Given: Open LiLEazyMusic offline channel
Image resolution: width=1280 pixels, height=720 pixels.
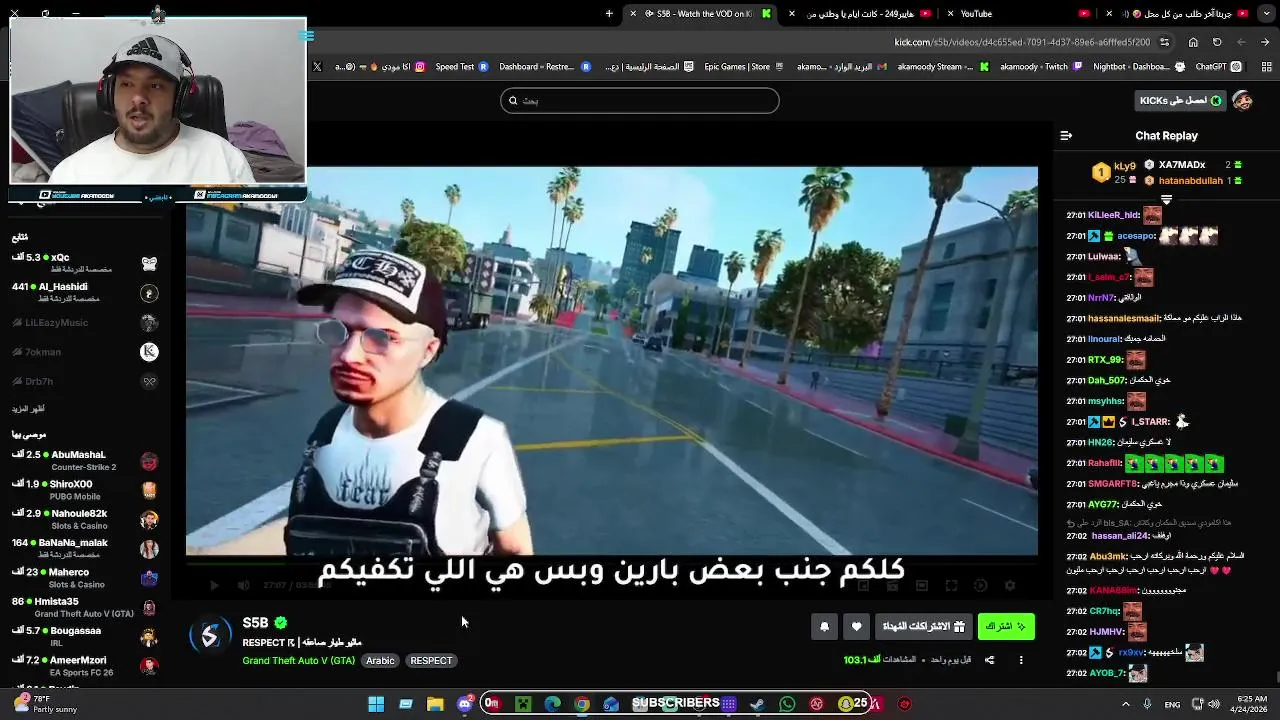Looking at the screenshot, I should pos(85,322).
